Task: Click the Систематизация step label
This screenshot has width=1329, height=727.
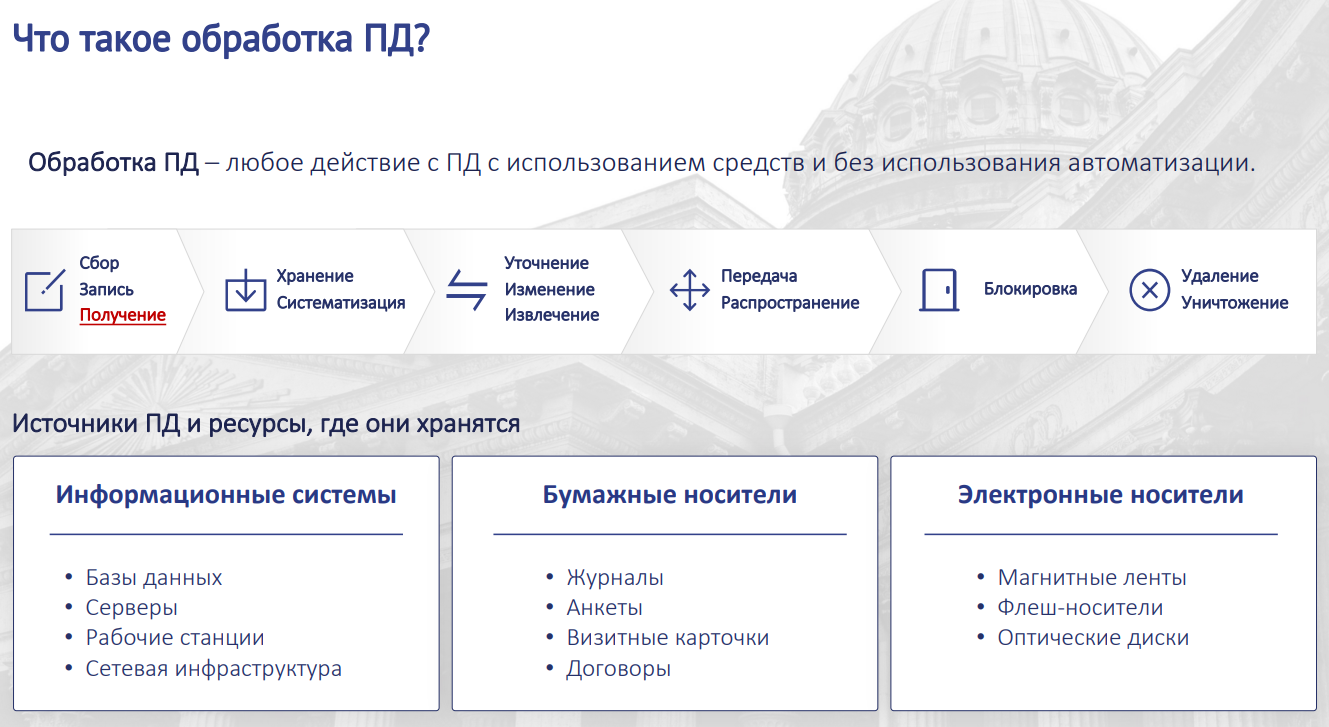Action: coord(341,303)
